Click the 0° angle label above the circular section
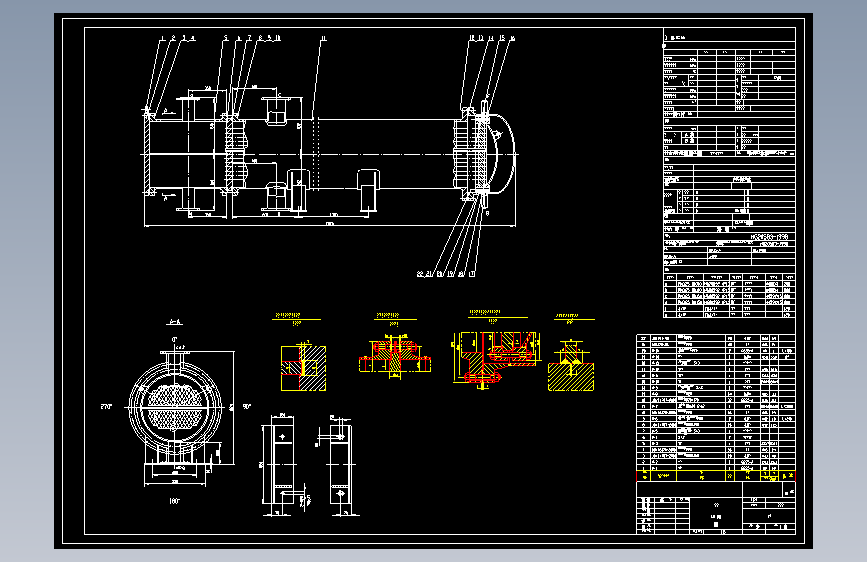The height and width of the screenshot is (562, 867). click(175, 339)
